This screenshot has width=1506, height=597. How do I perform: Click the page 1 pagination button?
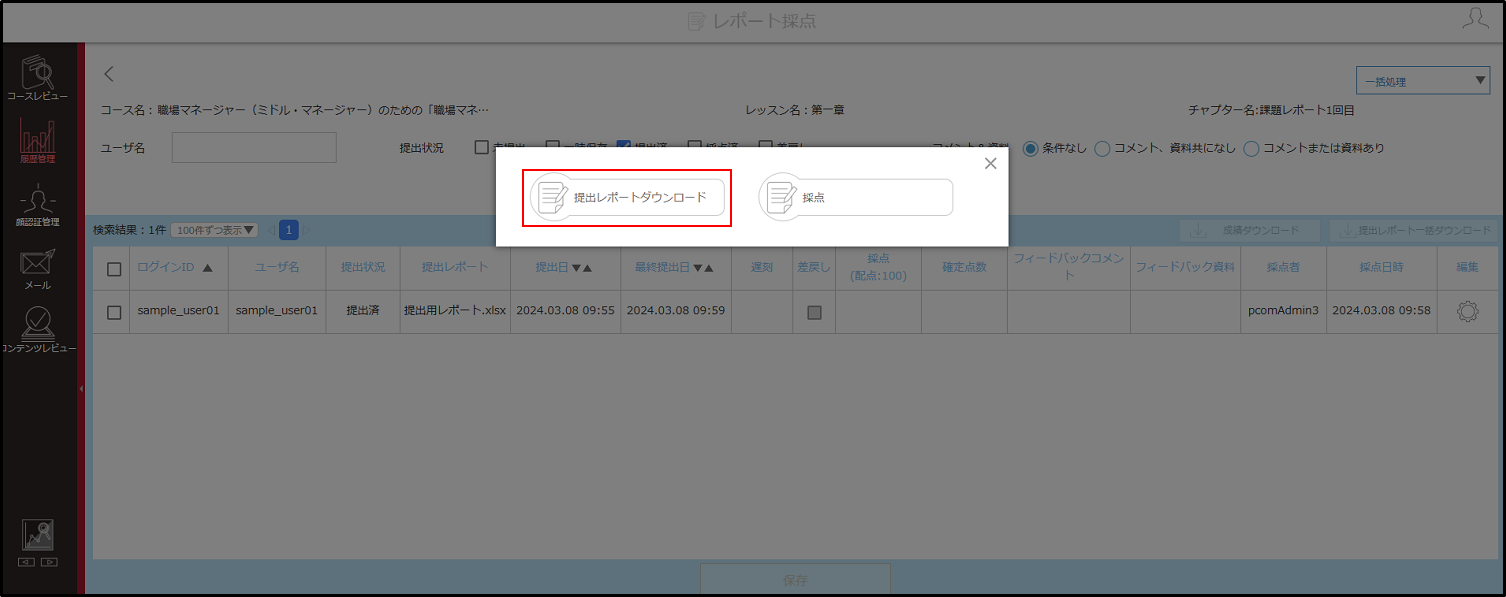[x=289, y=230]
